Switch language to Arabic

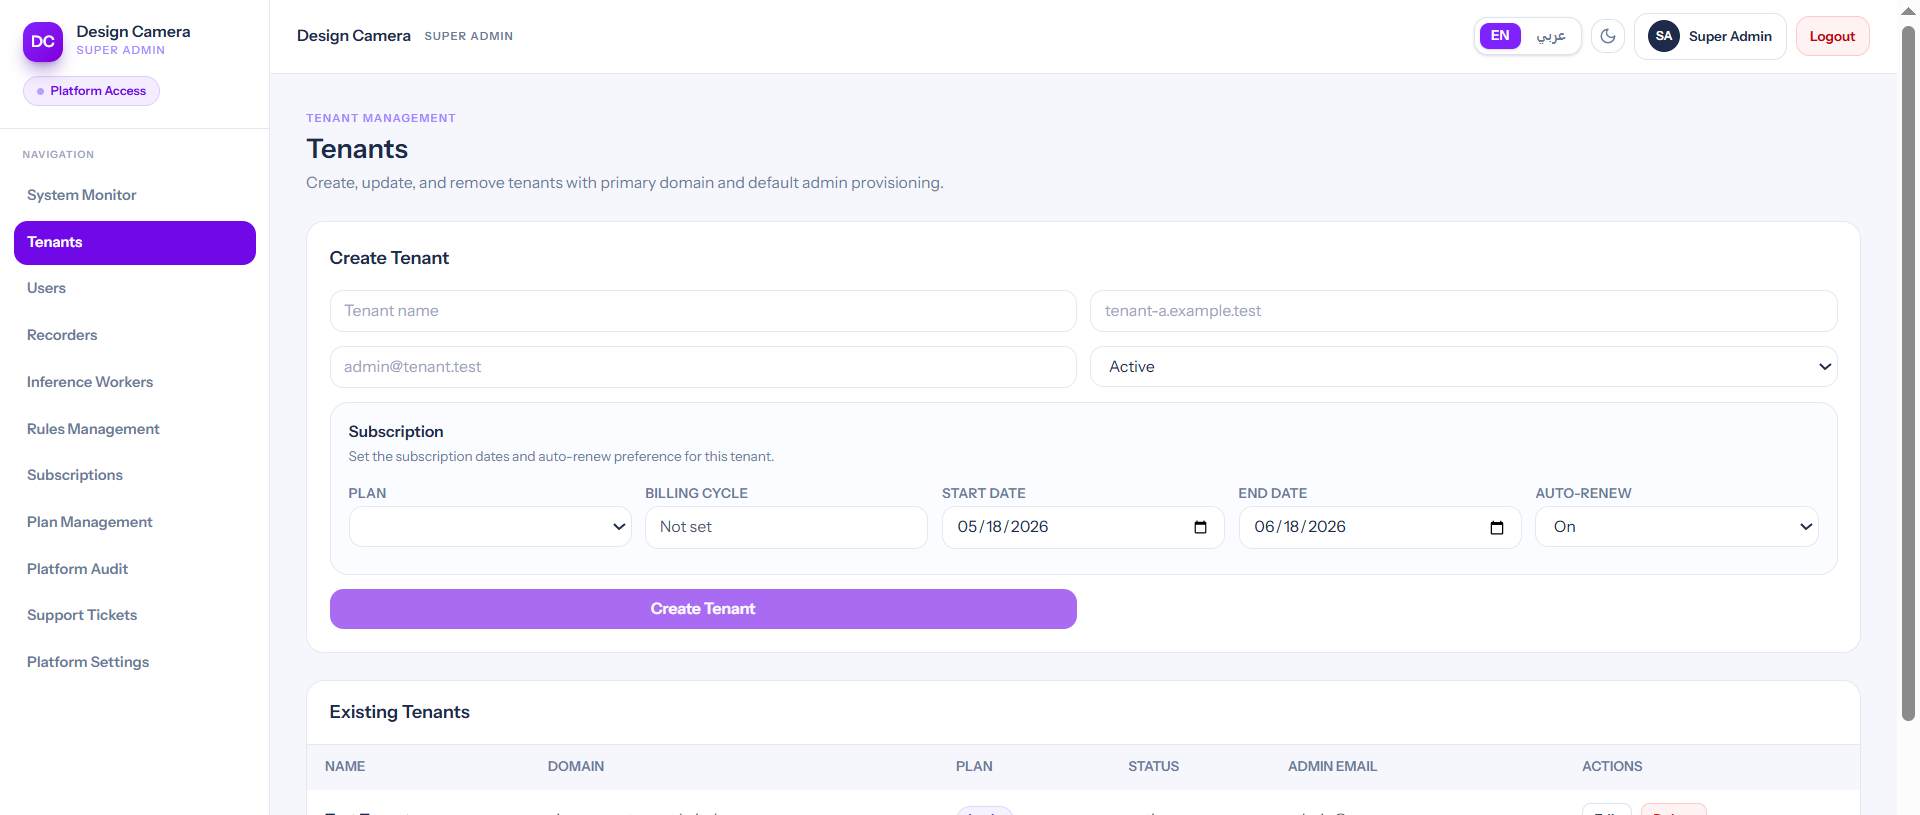coord(1551,36)
